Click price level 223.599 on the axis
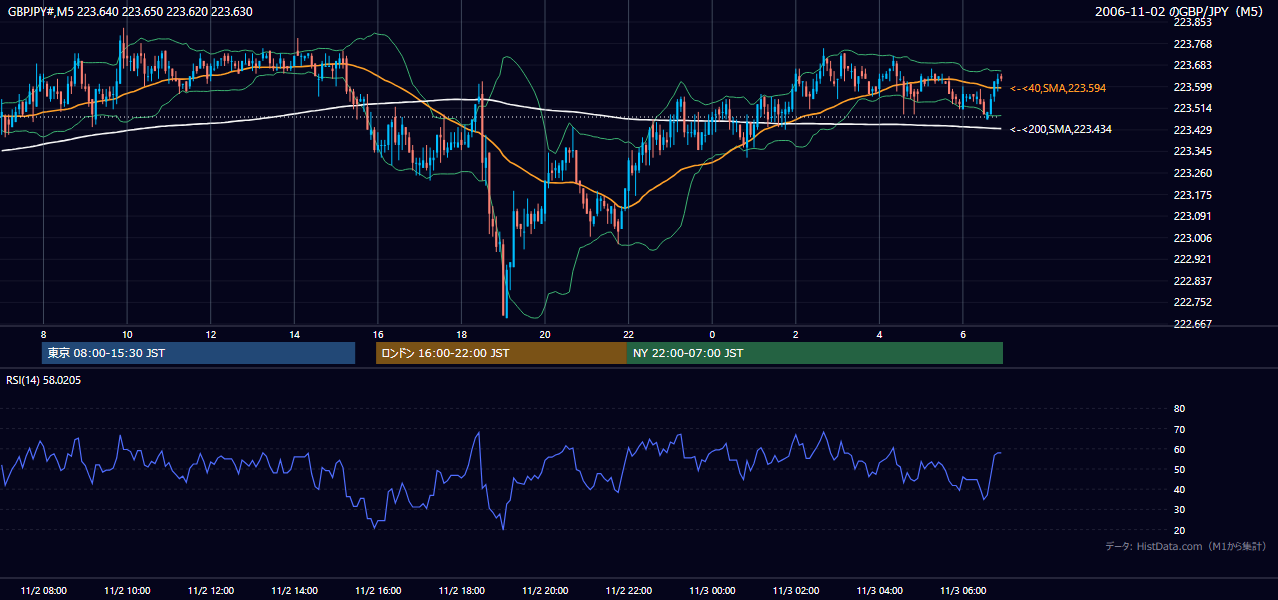The width and height of the screenshot is (1278, 600). (x=1192, y=87)
